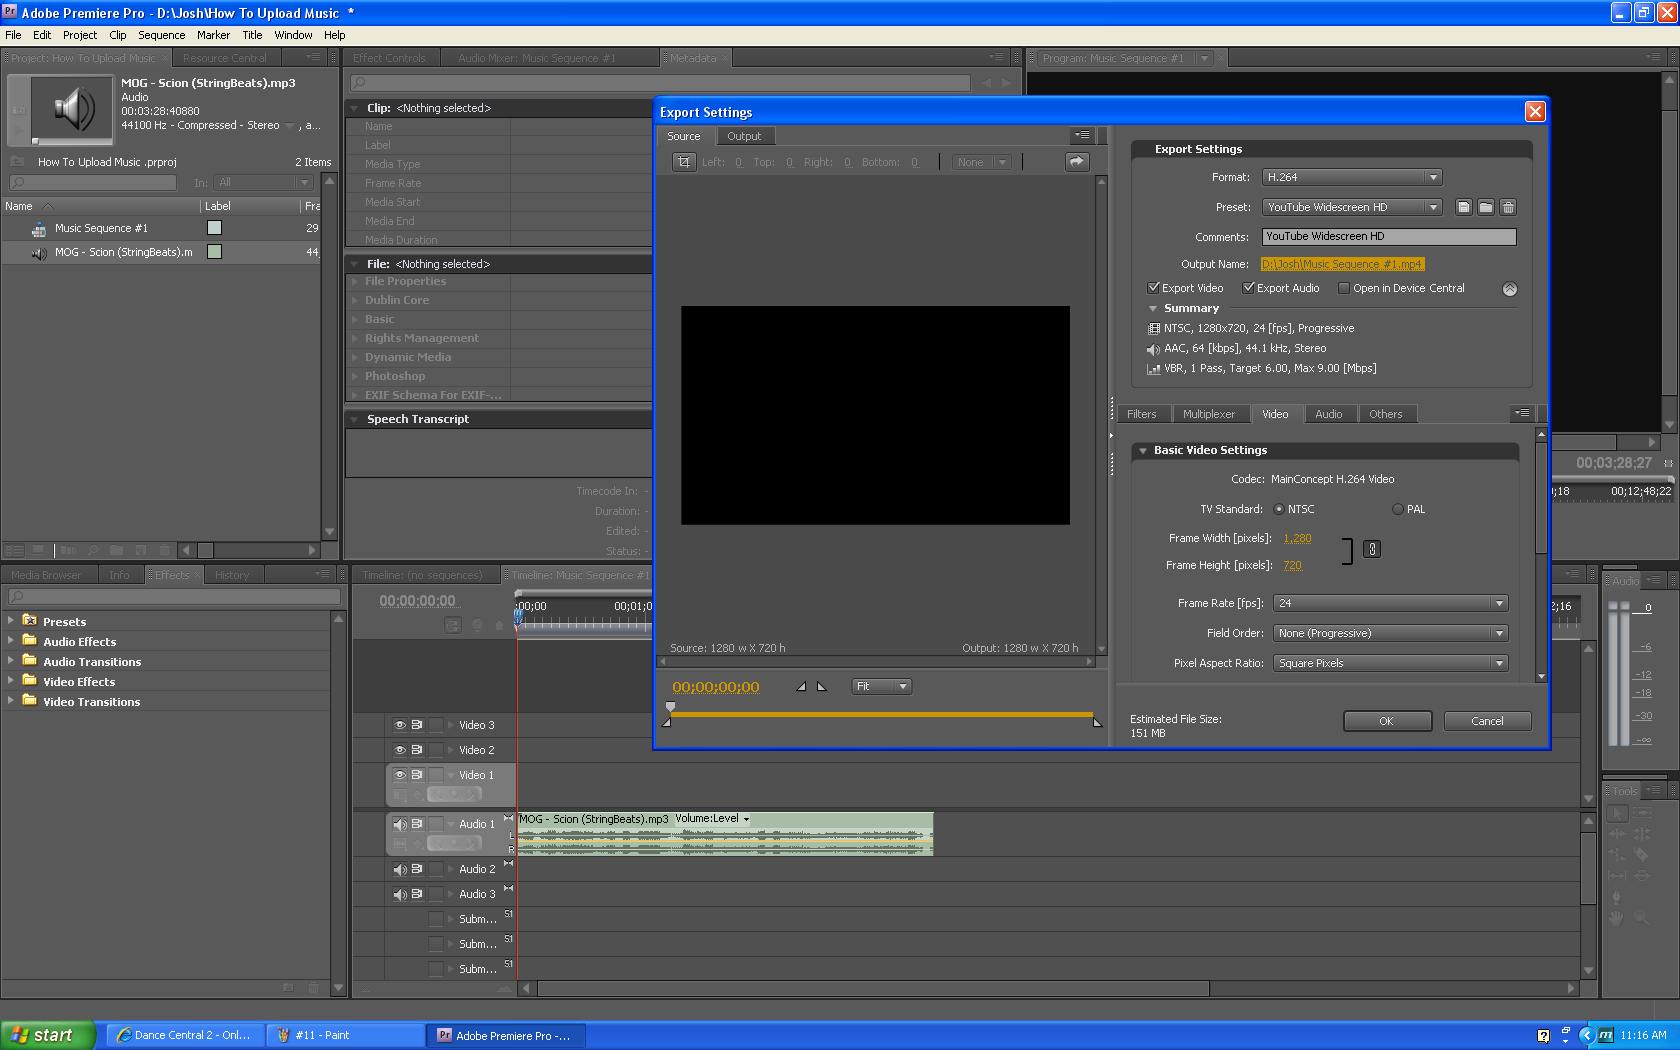Collapse the Summary section triangle

1153,309
